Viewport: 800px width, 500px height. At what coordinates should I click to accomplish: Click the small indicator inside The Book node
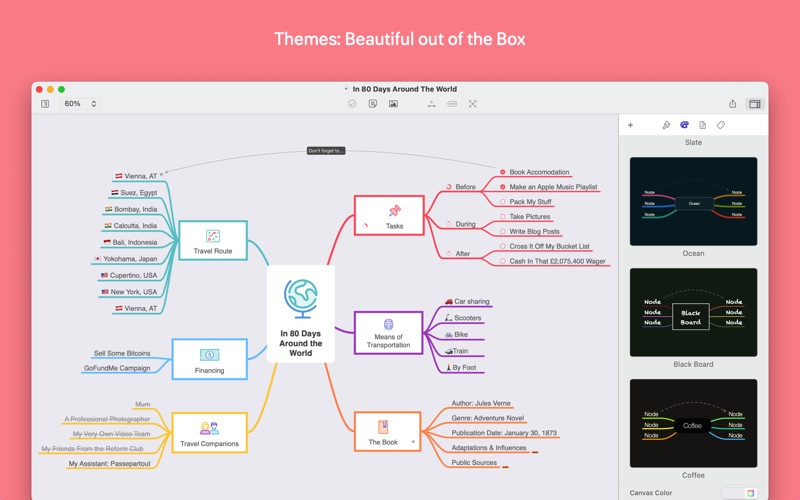[413, 442]
